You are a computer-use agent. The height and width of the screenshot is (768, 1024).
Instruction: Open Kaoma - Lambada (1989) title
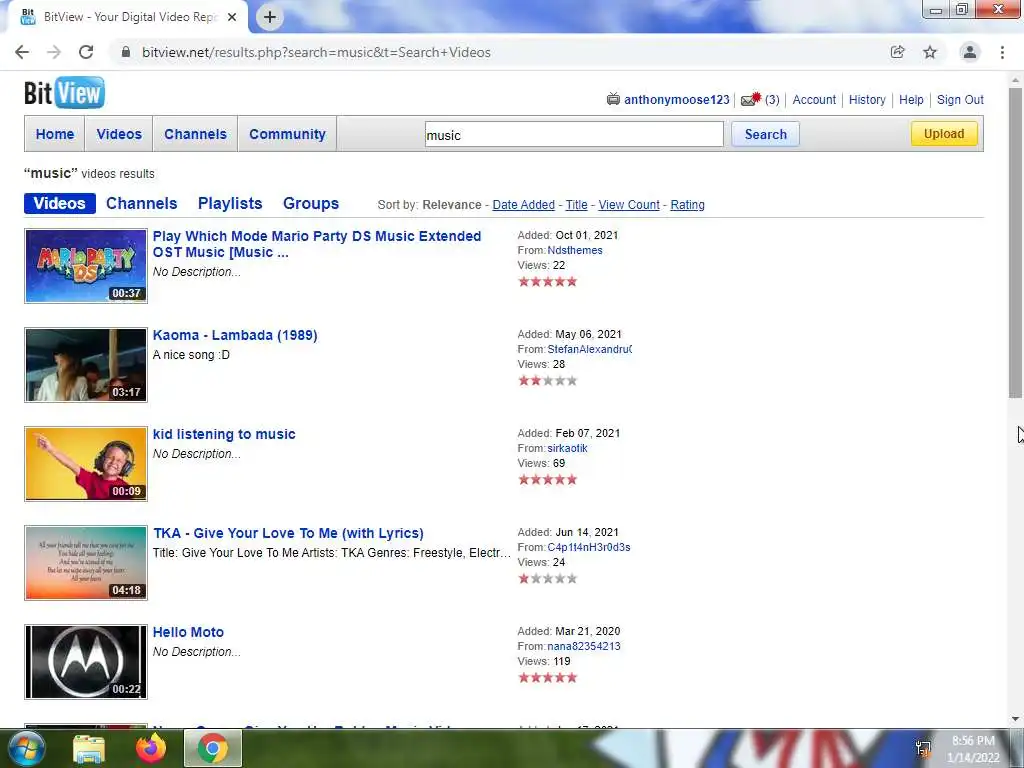(x=235, y=335)
